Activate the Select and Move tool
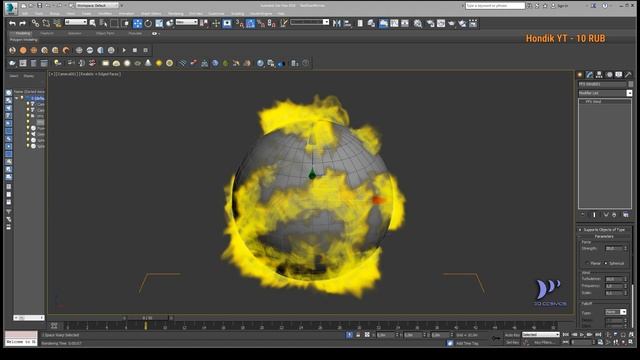The width and height of the screenshot is (640, 360). point(138,23)
